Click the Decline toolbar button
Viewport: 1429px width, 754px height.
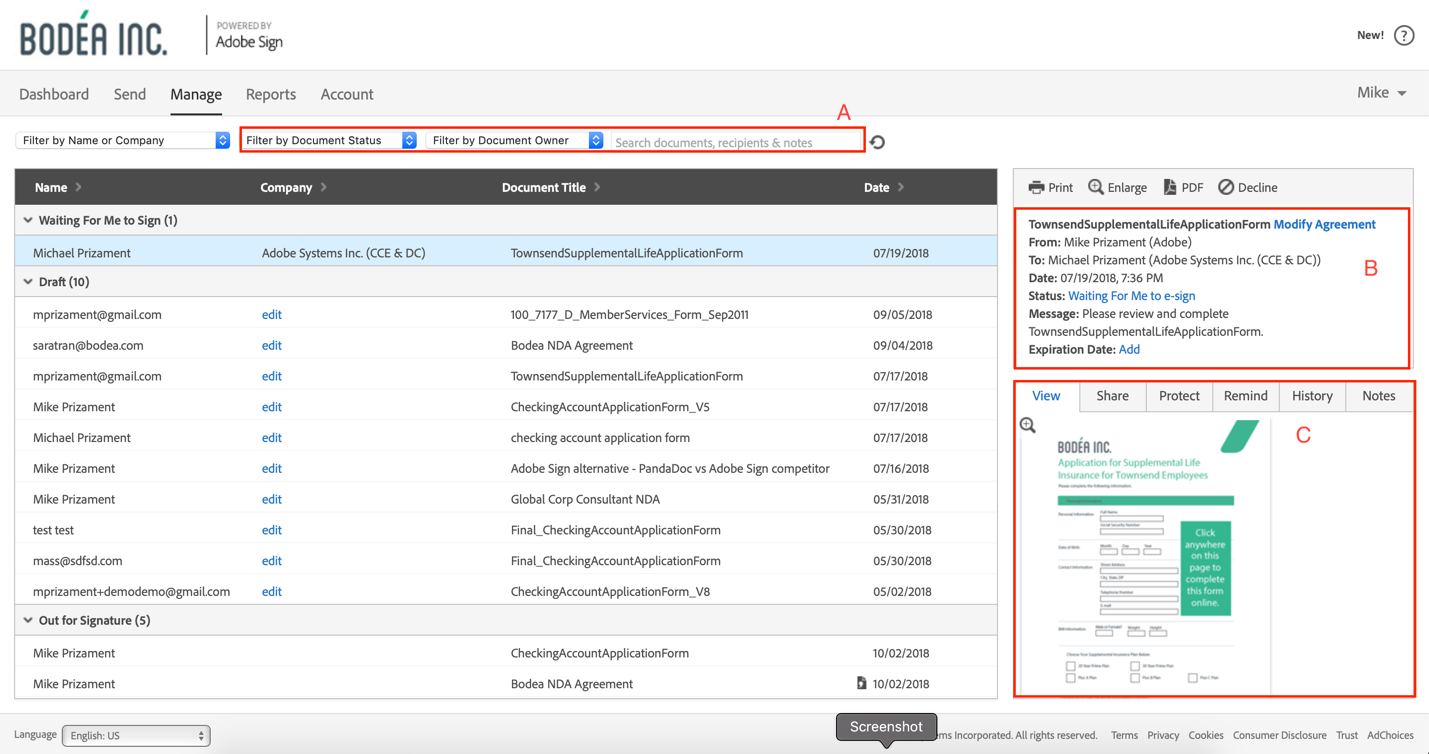pyautogui.click(x=1247, y=187)
